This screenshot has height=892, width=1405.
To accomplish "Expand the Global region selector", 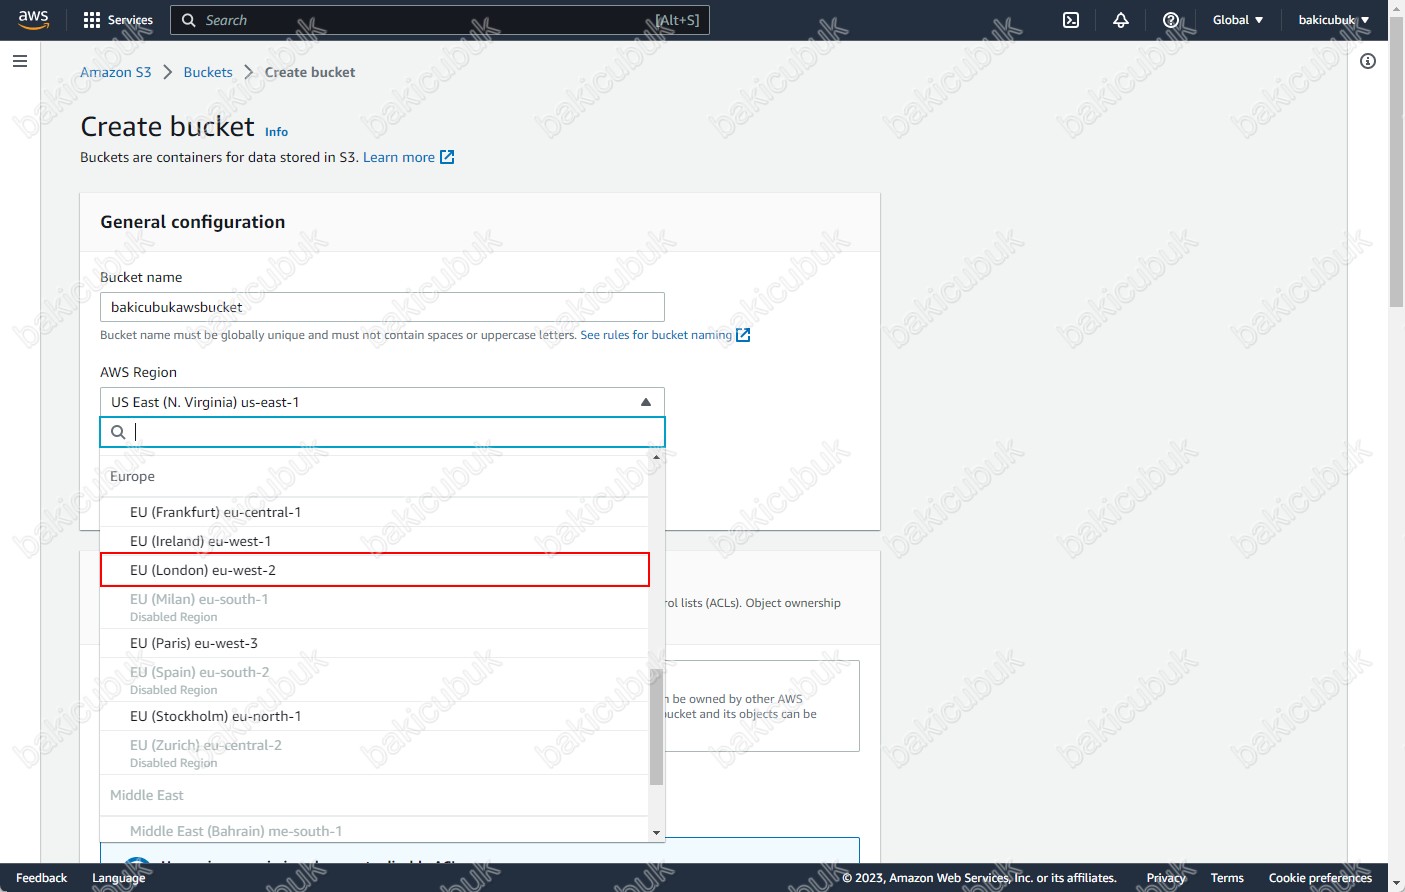I will 1238,20.
